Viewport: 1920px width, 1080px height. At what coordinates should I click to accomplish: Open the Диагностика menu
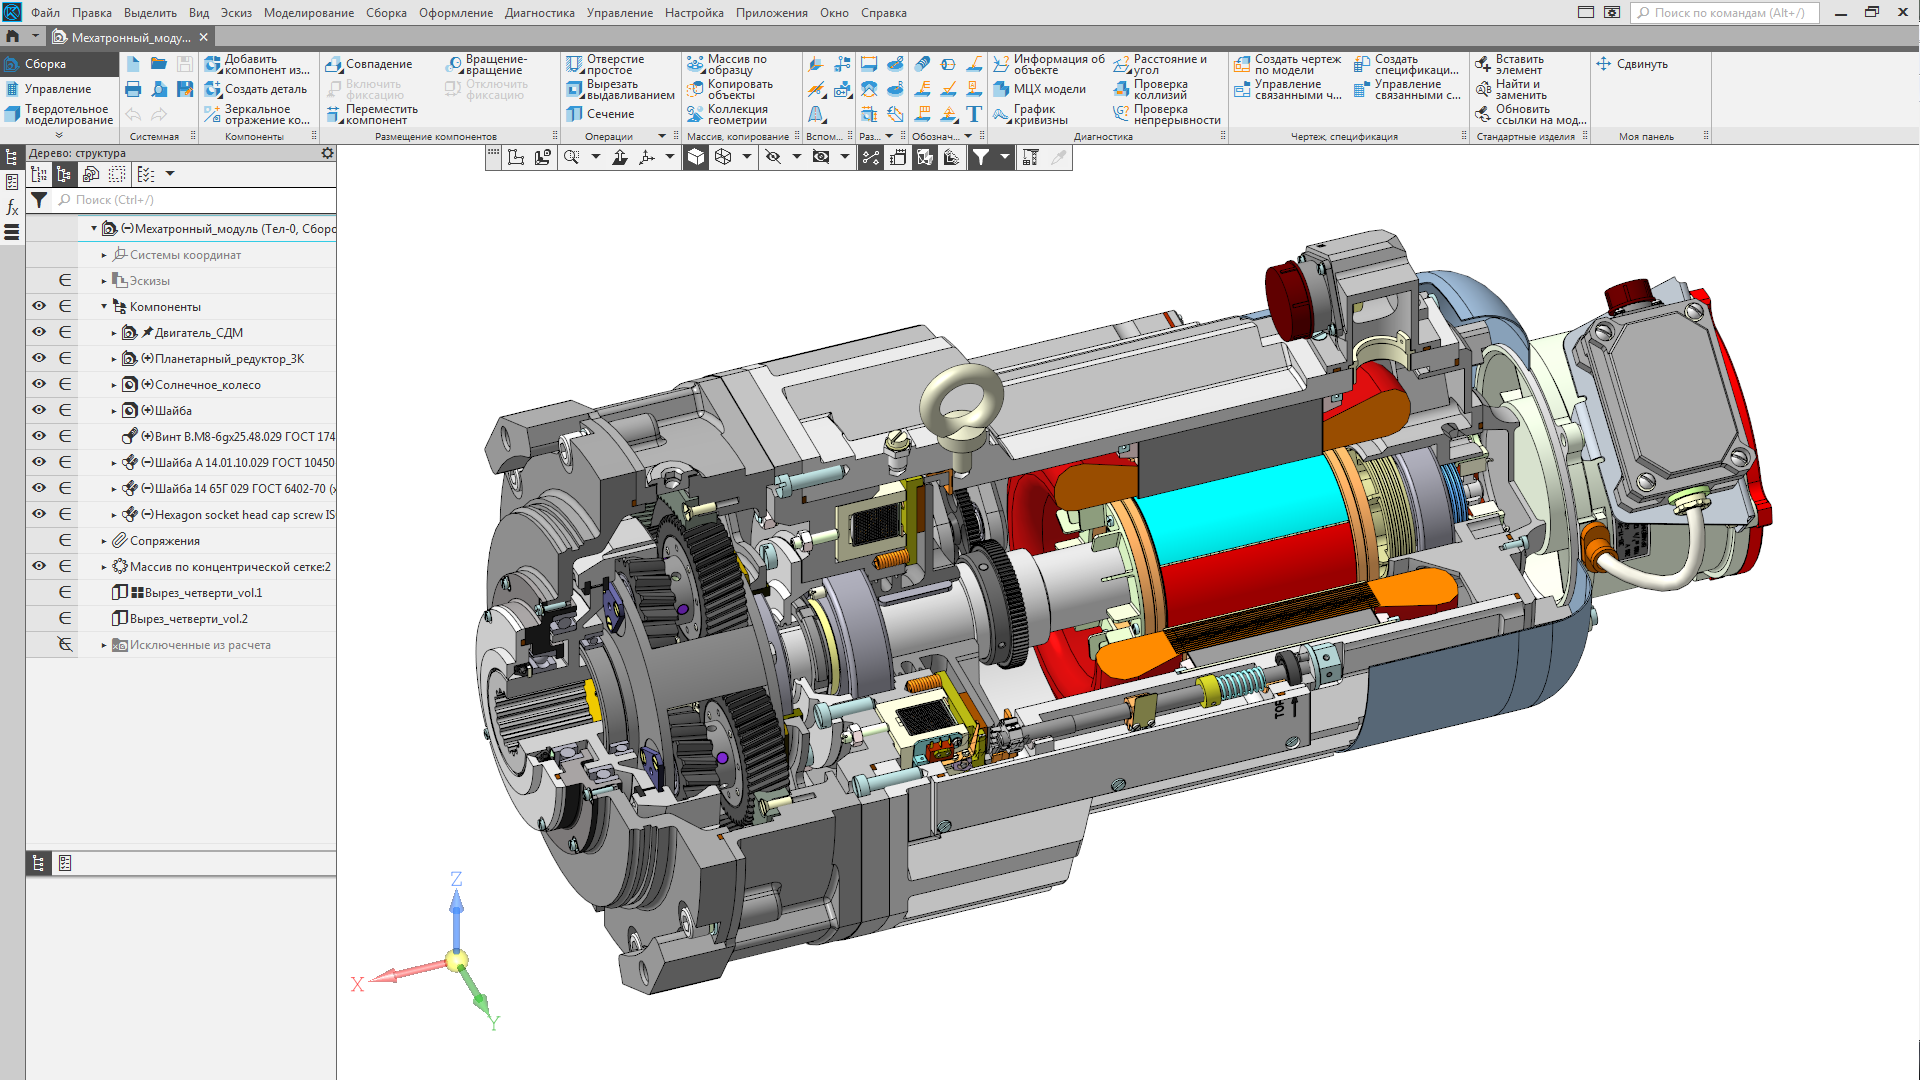[x=539, y=13]
